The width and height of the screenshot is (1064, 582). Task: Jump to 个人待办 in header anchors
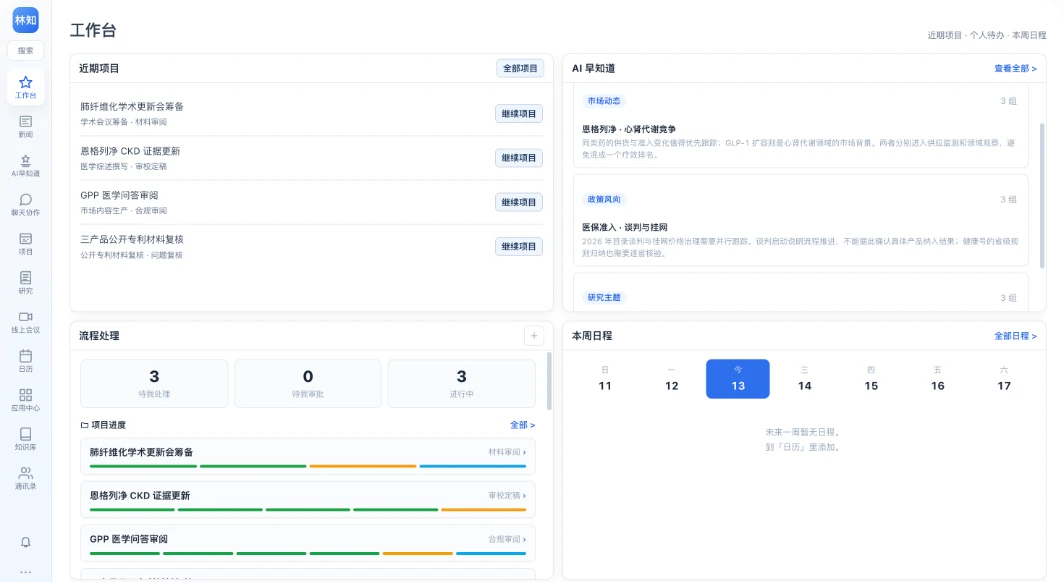(987, 35)
